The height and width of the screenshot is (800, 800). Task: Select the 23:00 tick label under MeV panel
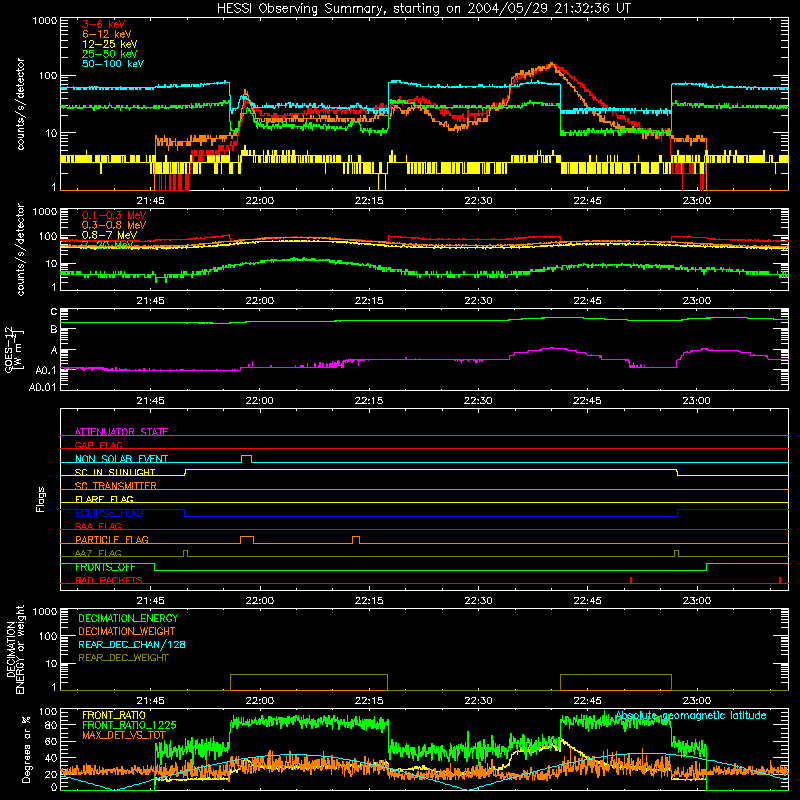pos(696,301)
